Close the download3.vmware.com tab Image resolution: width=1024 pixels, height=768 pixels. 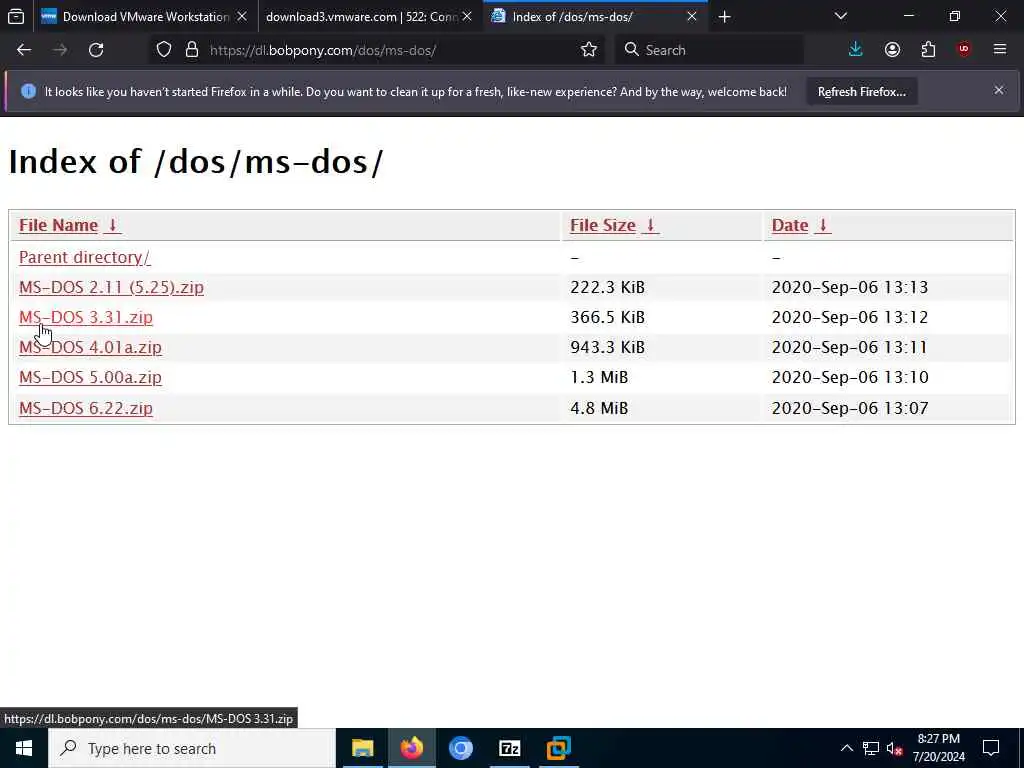467,16
